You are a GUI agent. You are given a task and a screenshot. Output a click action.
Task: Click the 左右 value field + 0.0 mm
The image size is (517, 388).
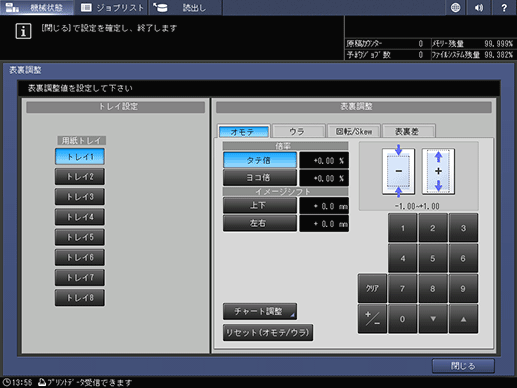[324, 223]
